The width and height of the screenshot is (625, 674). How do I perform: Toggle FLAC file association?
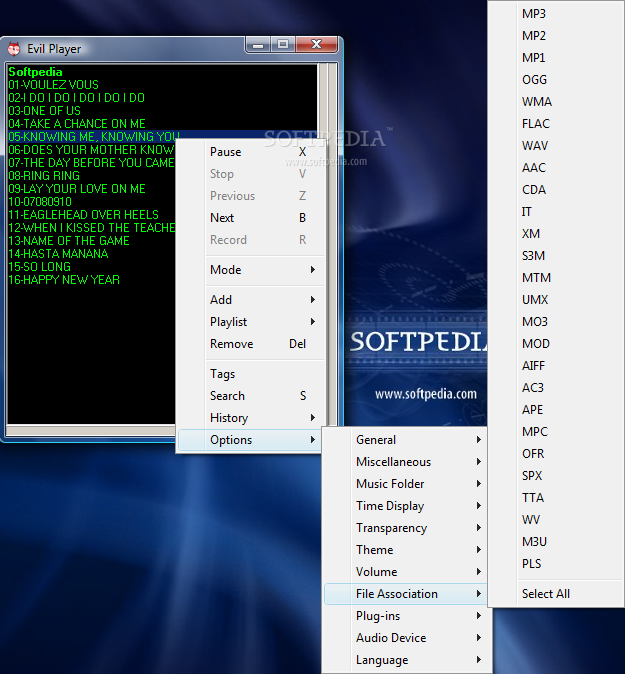pyautogui.click(x=556, y=124)
